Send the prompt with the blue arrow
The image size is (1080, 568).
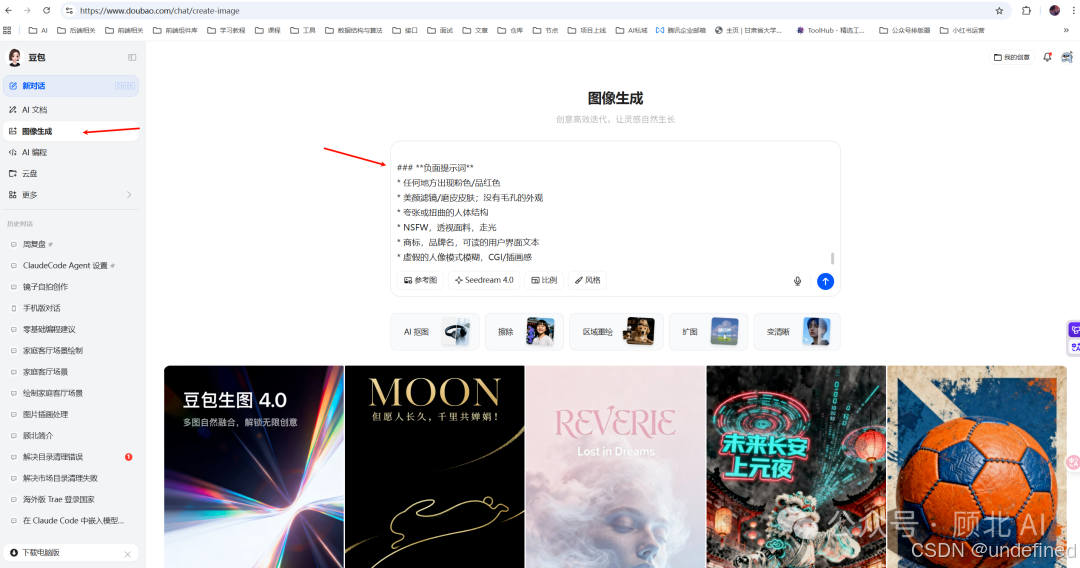[x=825, y=281]
